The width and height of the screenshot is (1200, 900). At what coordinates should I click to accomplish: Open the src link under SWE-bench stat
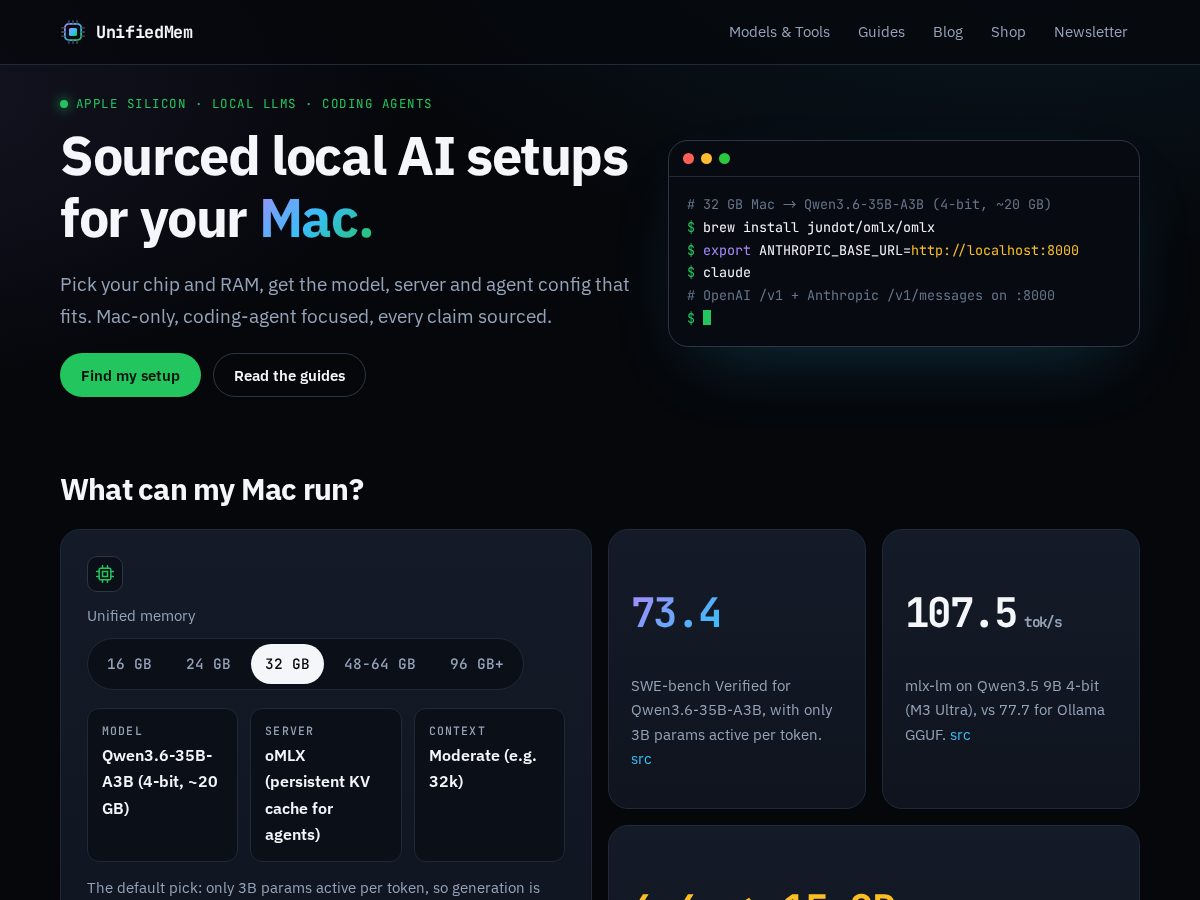pos(641,759)
